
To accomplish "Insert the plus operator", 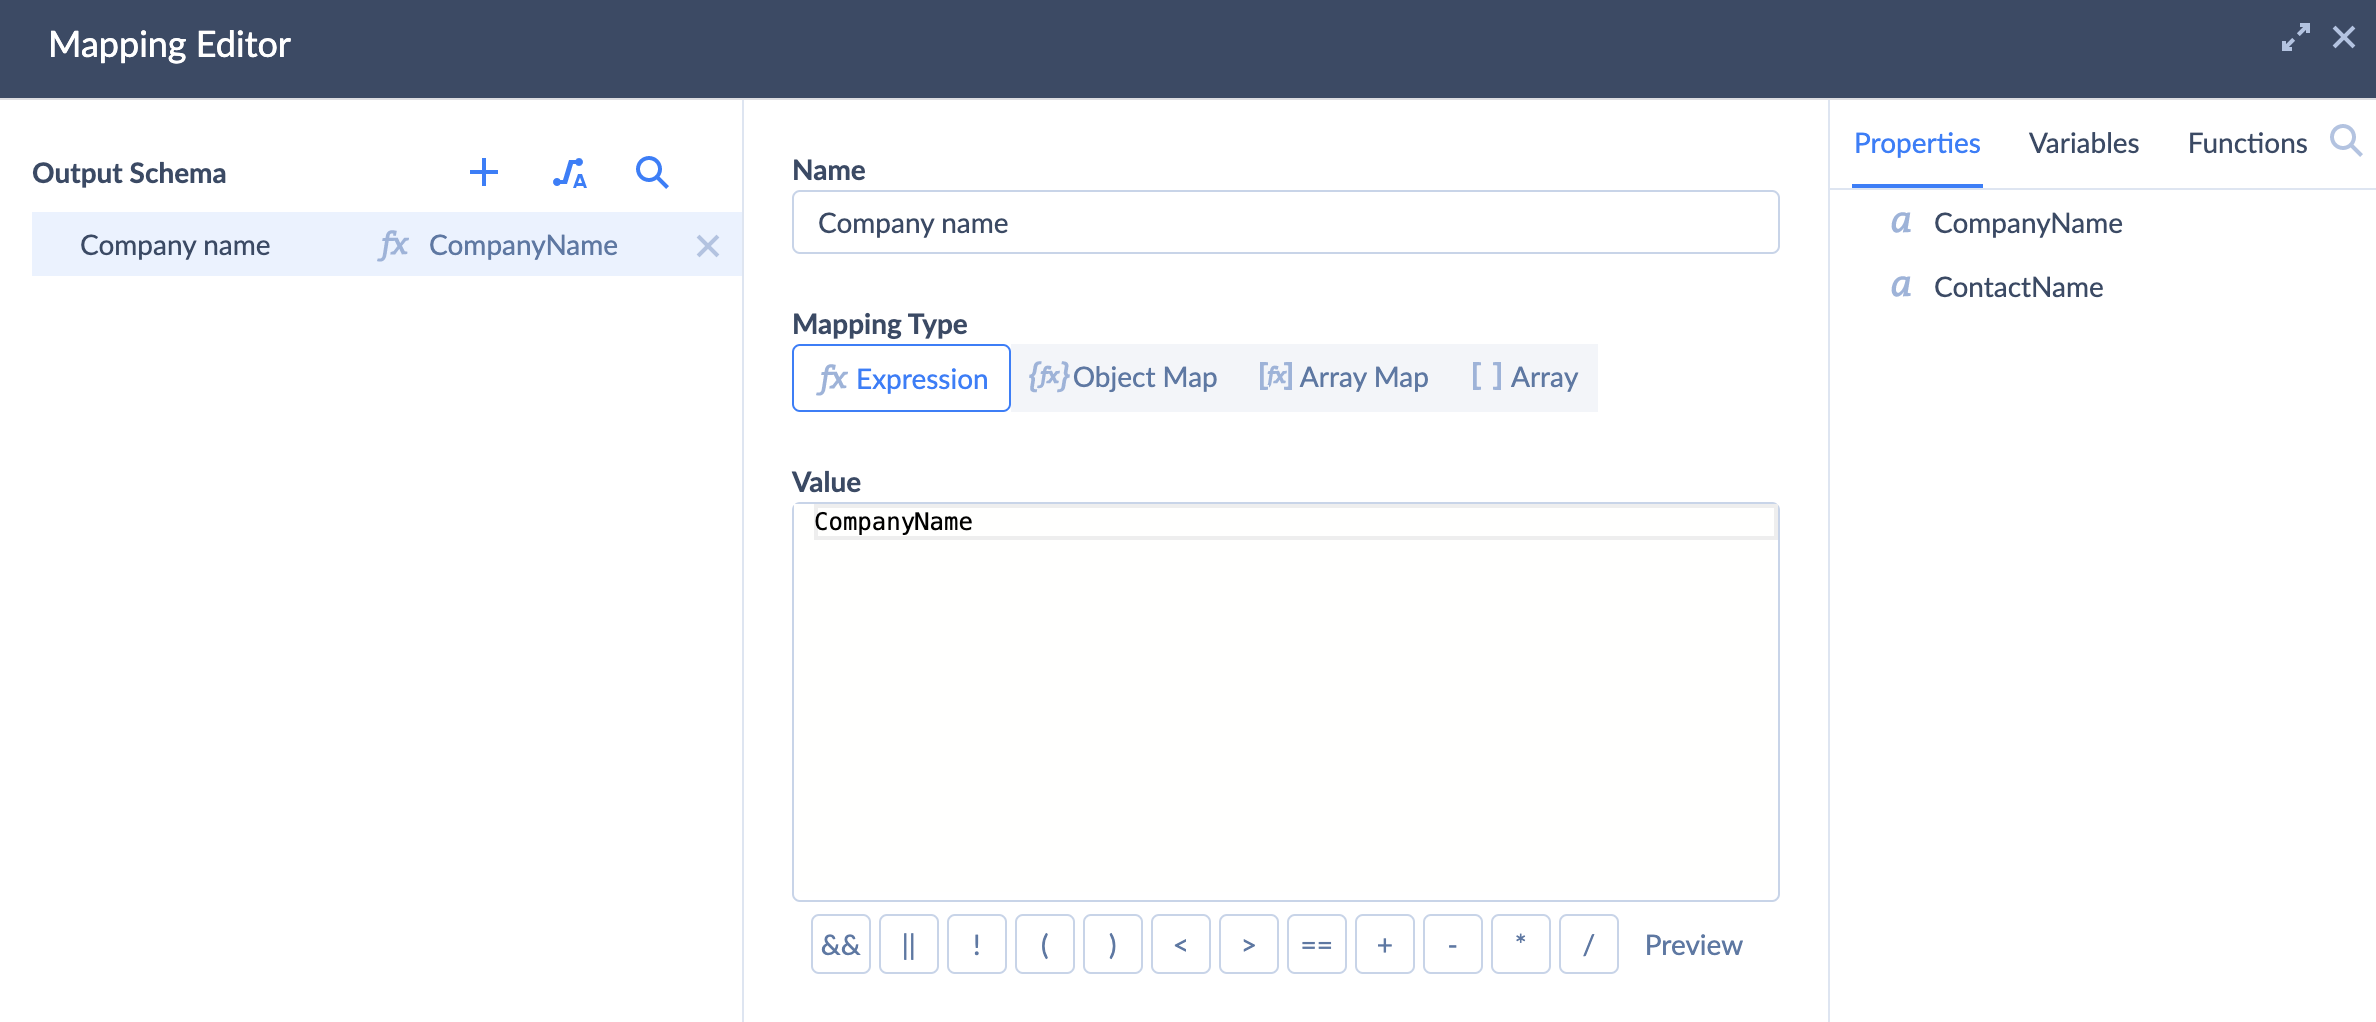I will [x=1385, y=944].
